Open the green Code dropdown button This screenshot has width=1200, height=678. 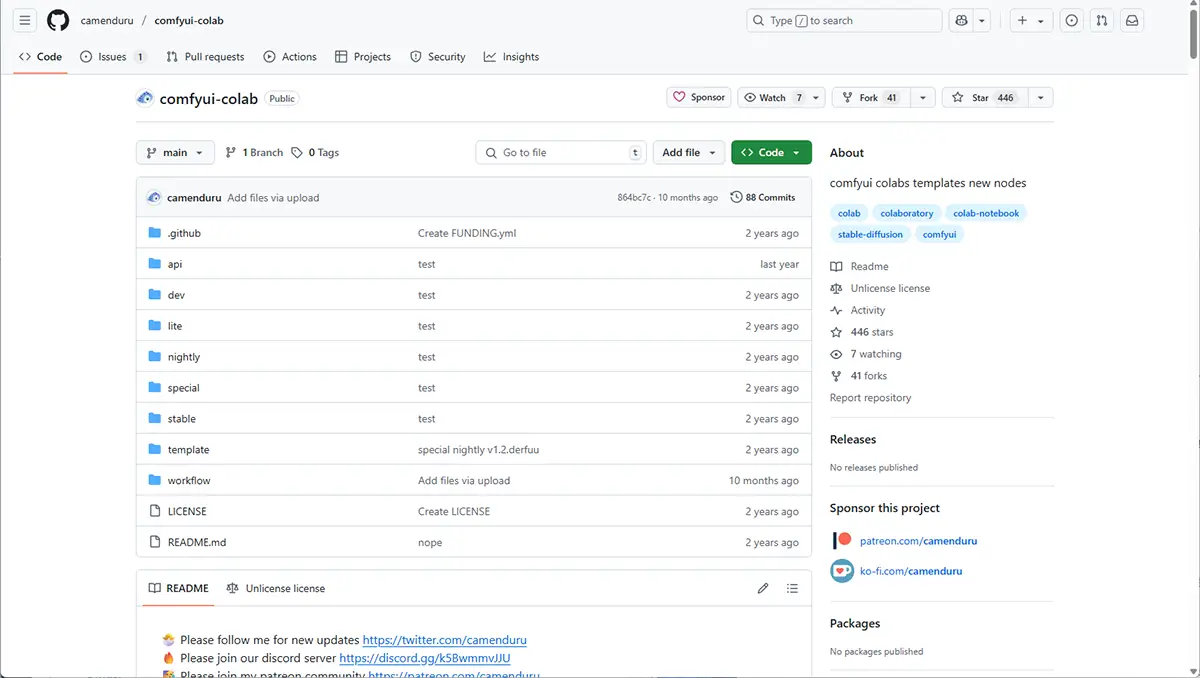pyautogui.click(x=771, y=153)
